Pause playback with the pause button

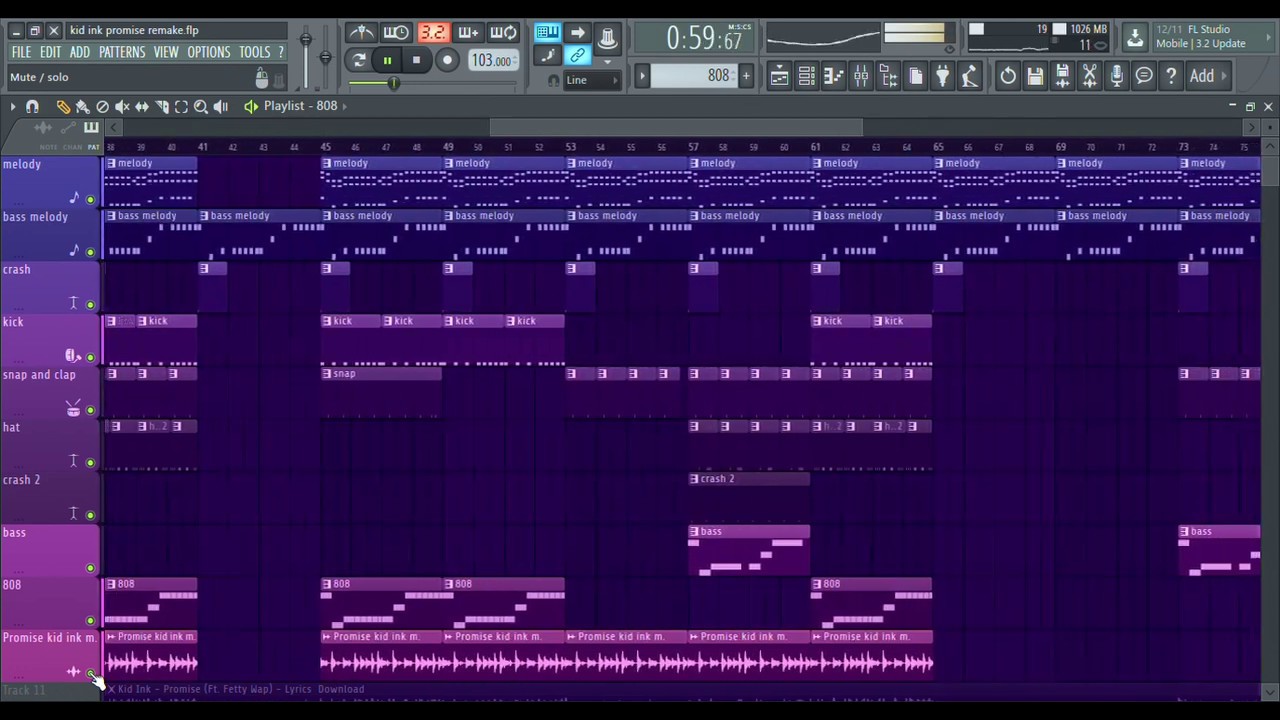(387, 60)
